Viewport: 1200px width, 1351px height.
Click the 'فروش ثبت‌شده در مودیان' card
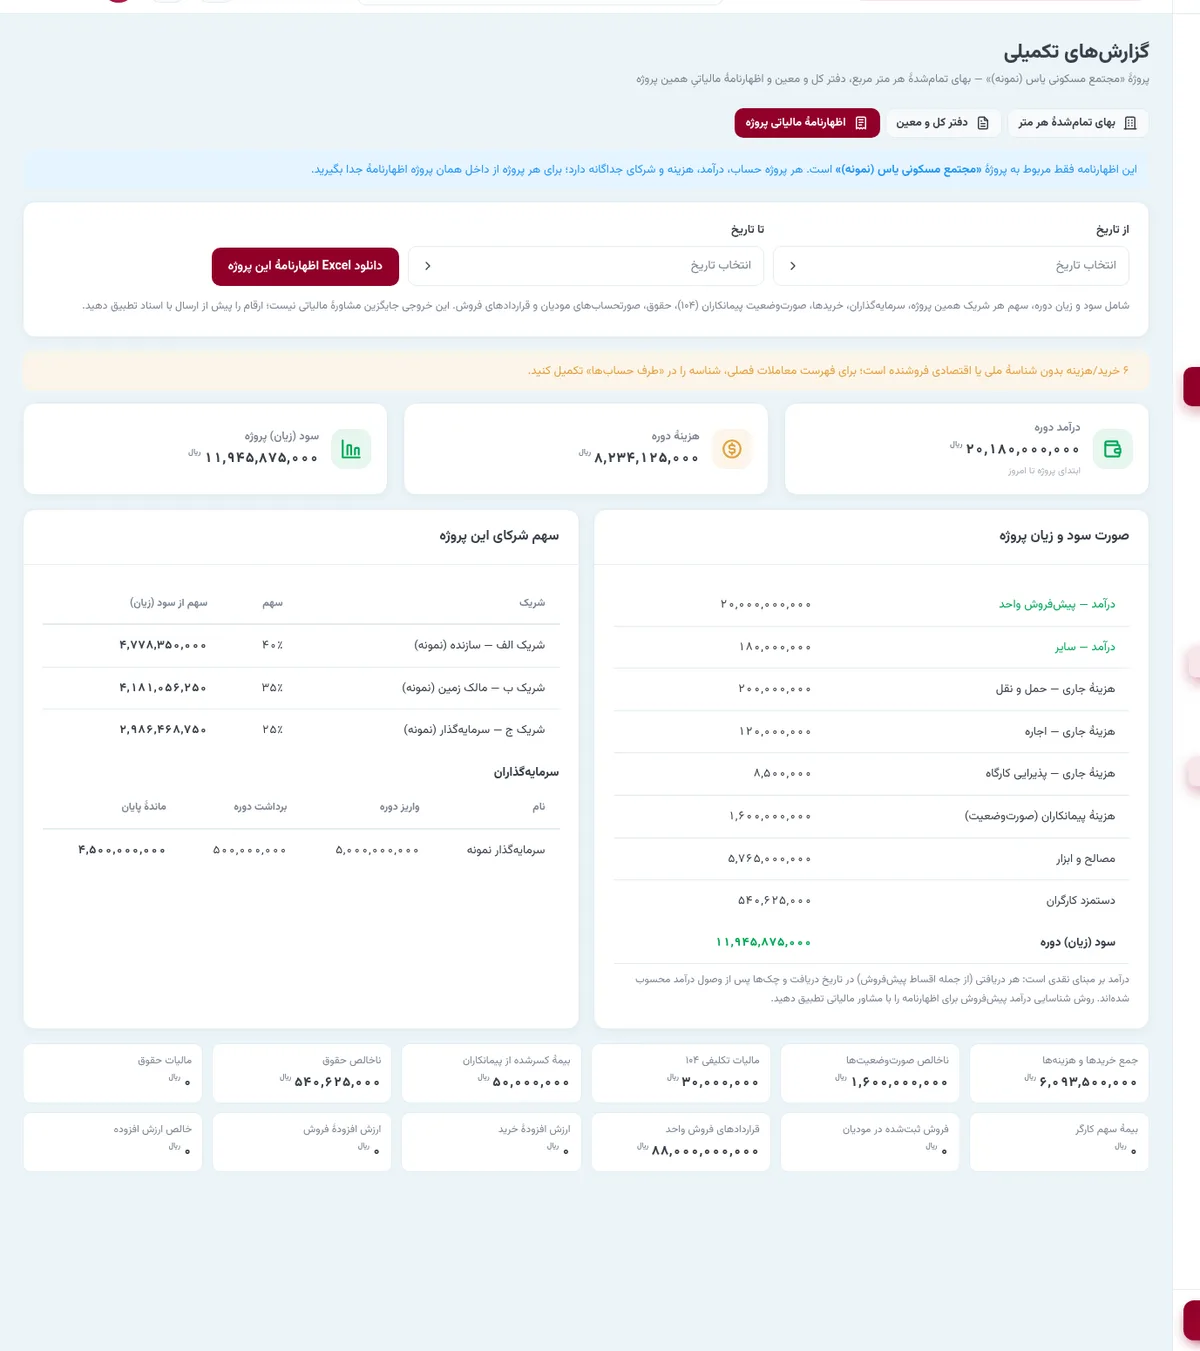tap(870, 1142)
